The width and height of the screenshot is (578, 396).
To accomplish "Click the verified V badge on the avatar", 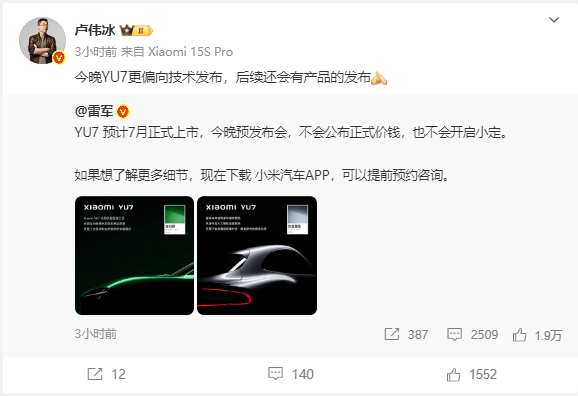I will tap(59, 58).
